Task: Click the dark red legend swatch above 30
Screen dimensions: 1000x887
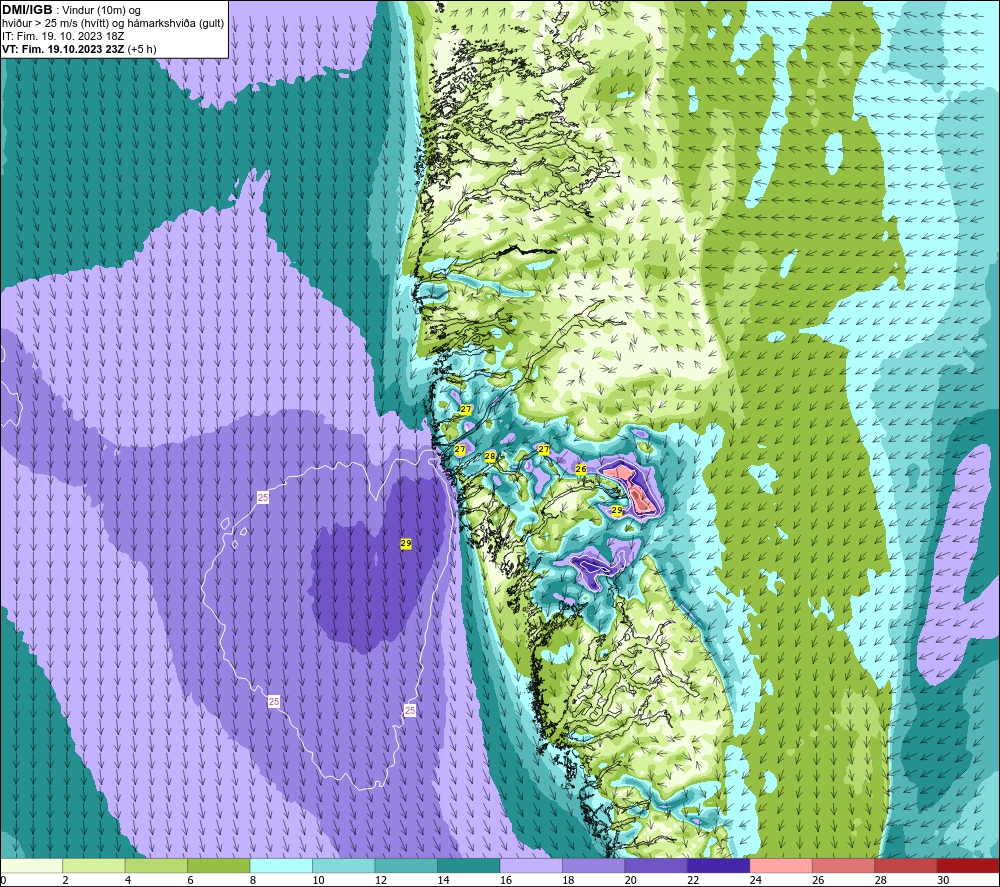Action: [x=969, y=865]
